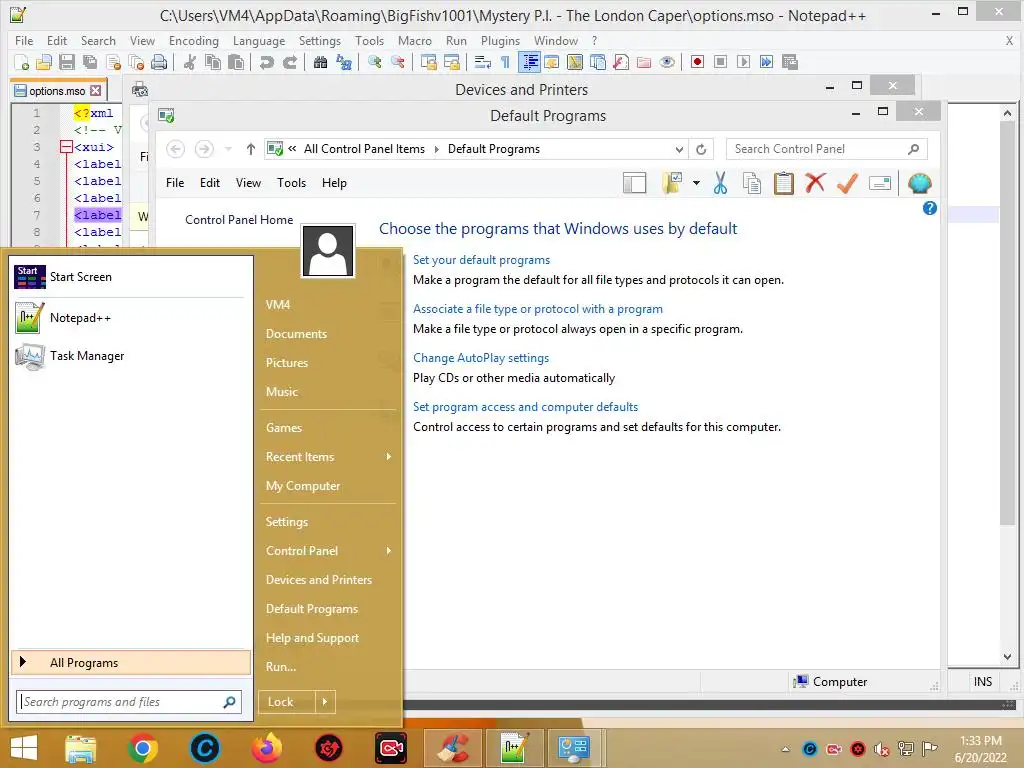The height and width of the screenshot is (768, 1024).
Task: Click Control Panel Home link
Action: coord(239,219)
